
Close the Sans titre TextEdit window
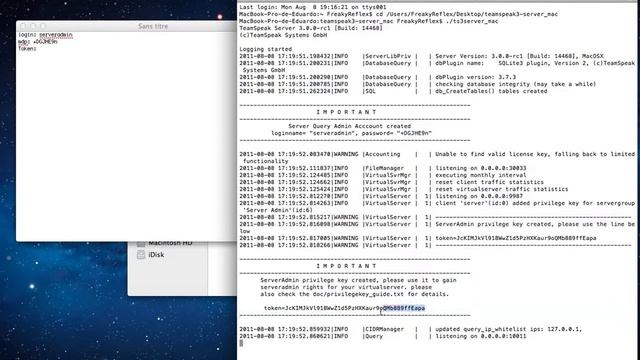[x=23, y=26]
